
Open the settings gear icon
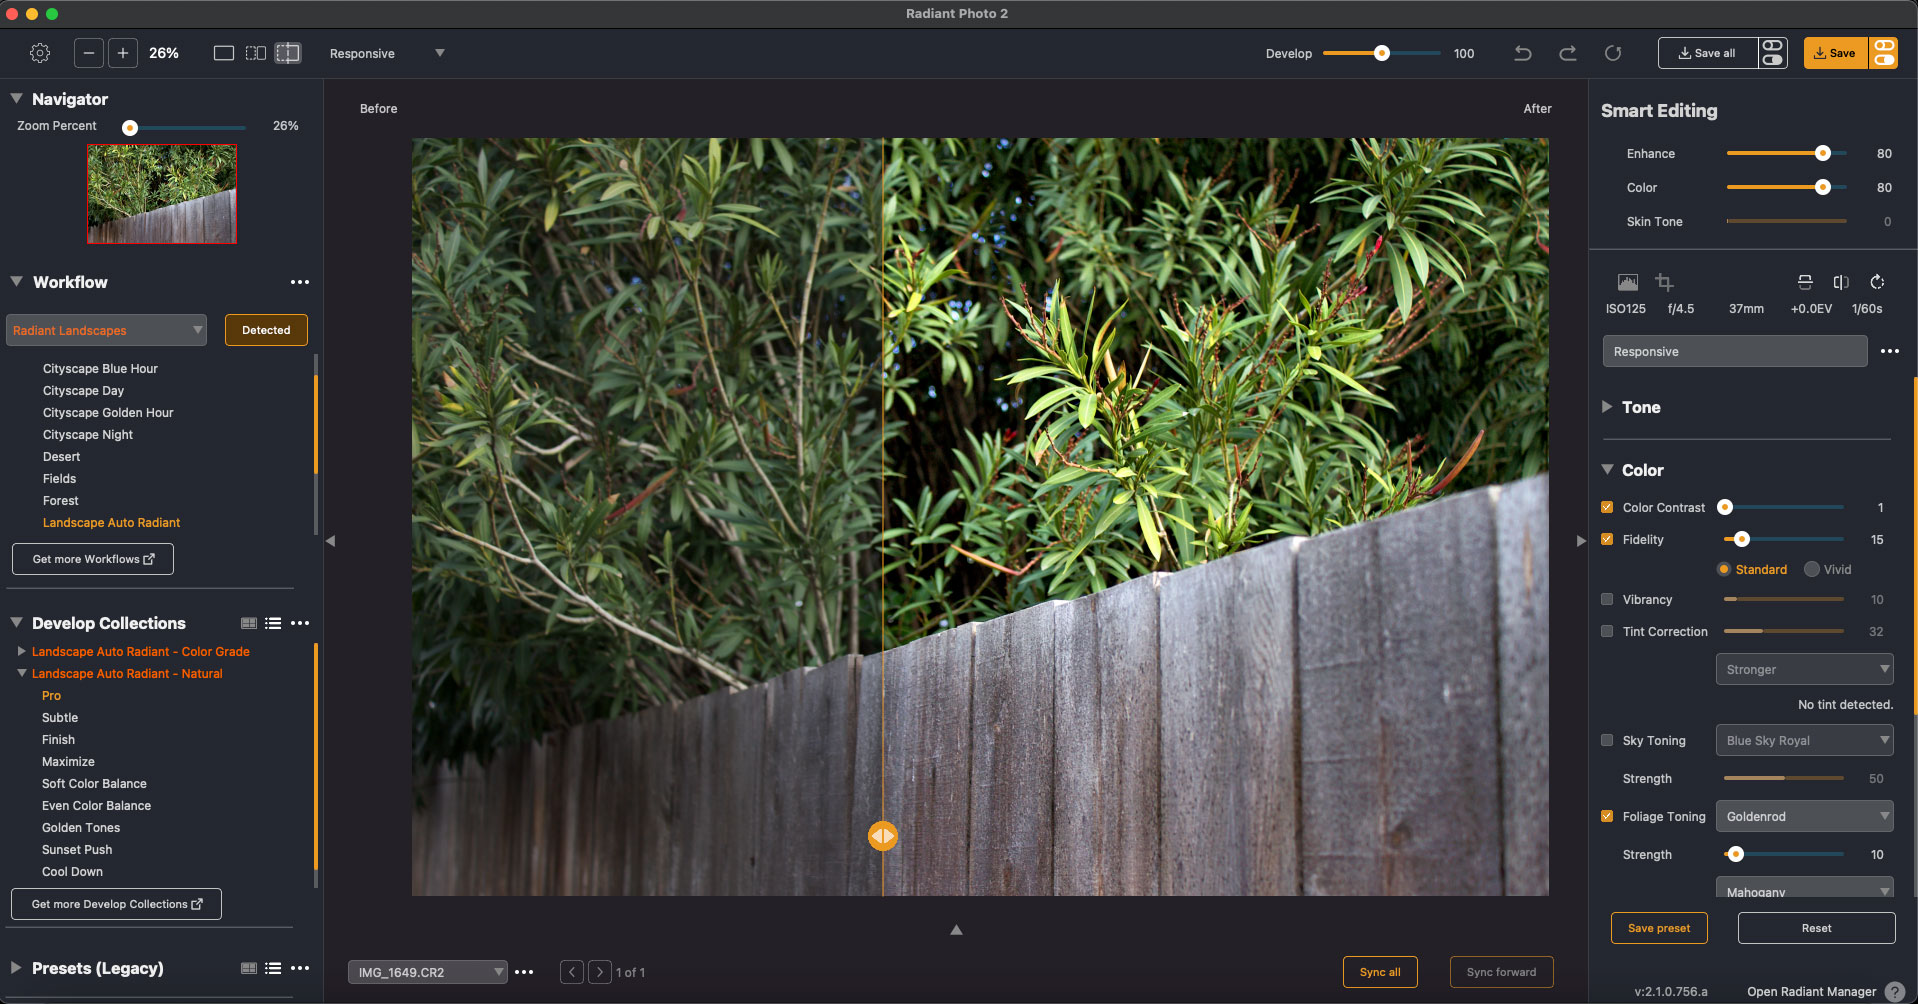click(40, 53)
